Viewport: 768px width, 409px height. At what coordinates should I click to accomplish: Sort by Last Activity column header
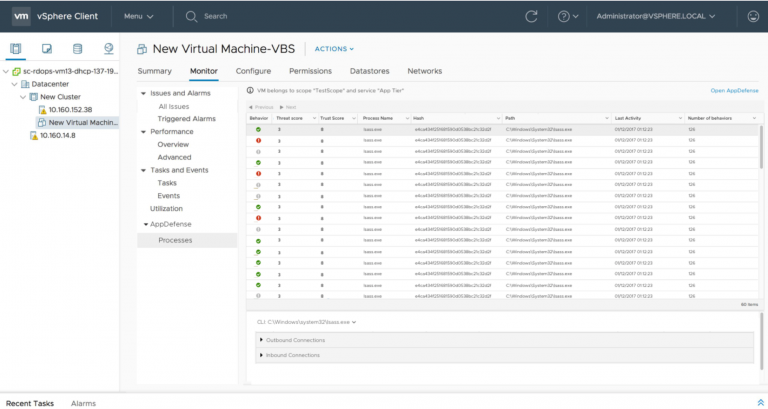click(627, 118)
